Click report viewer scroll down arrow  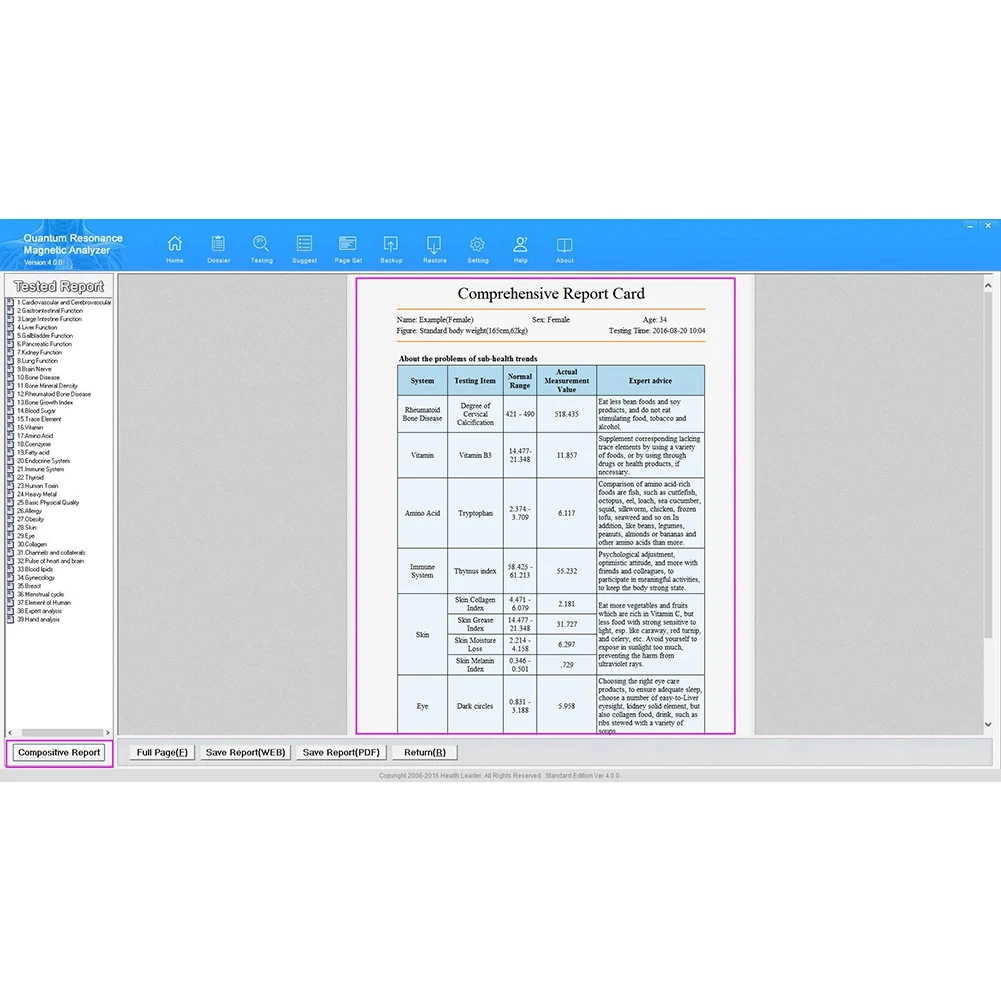[988, 725]
